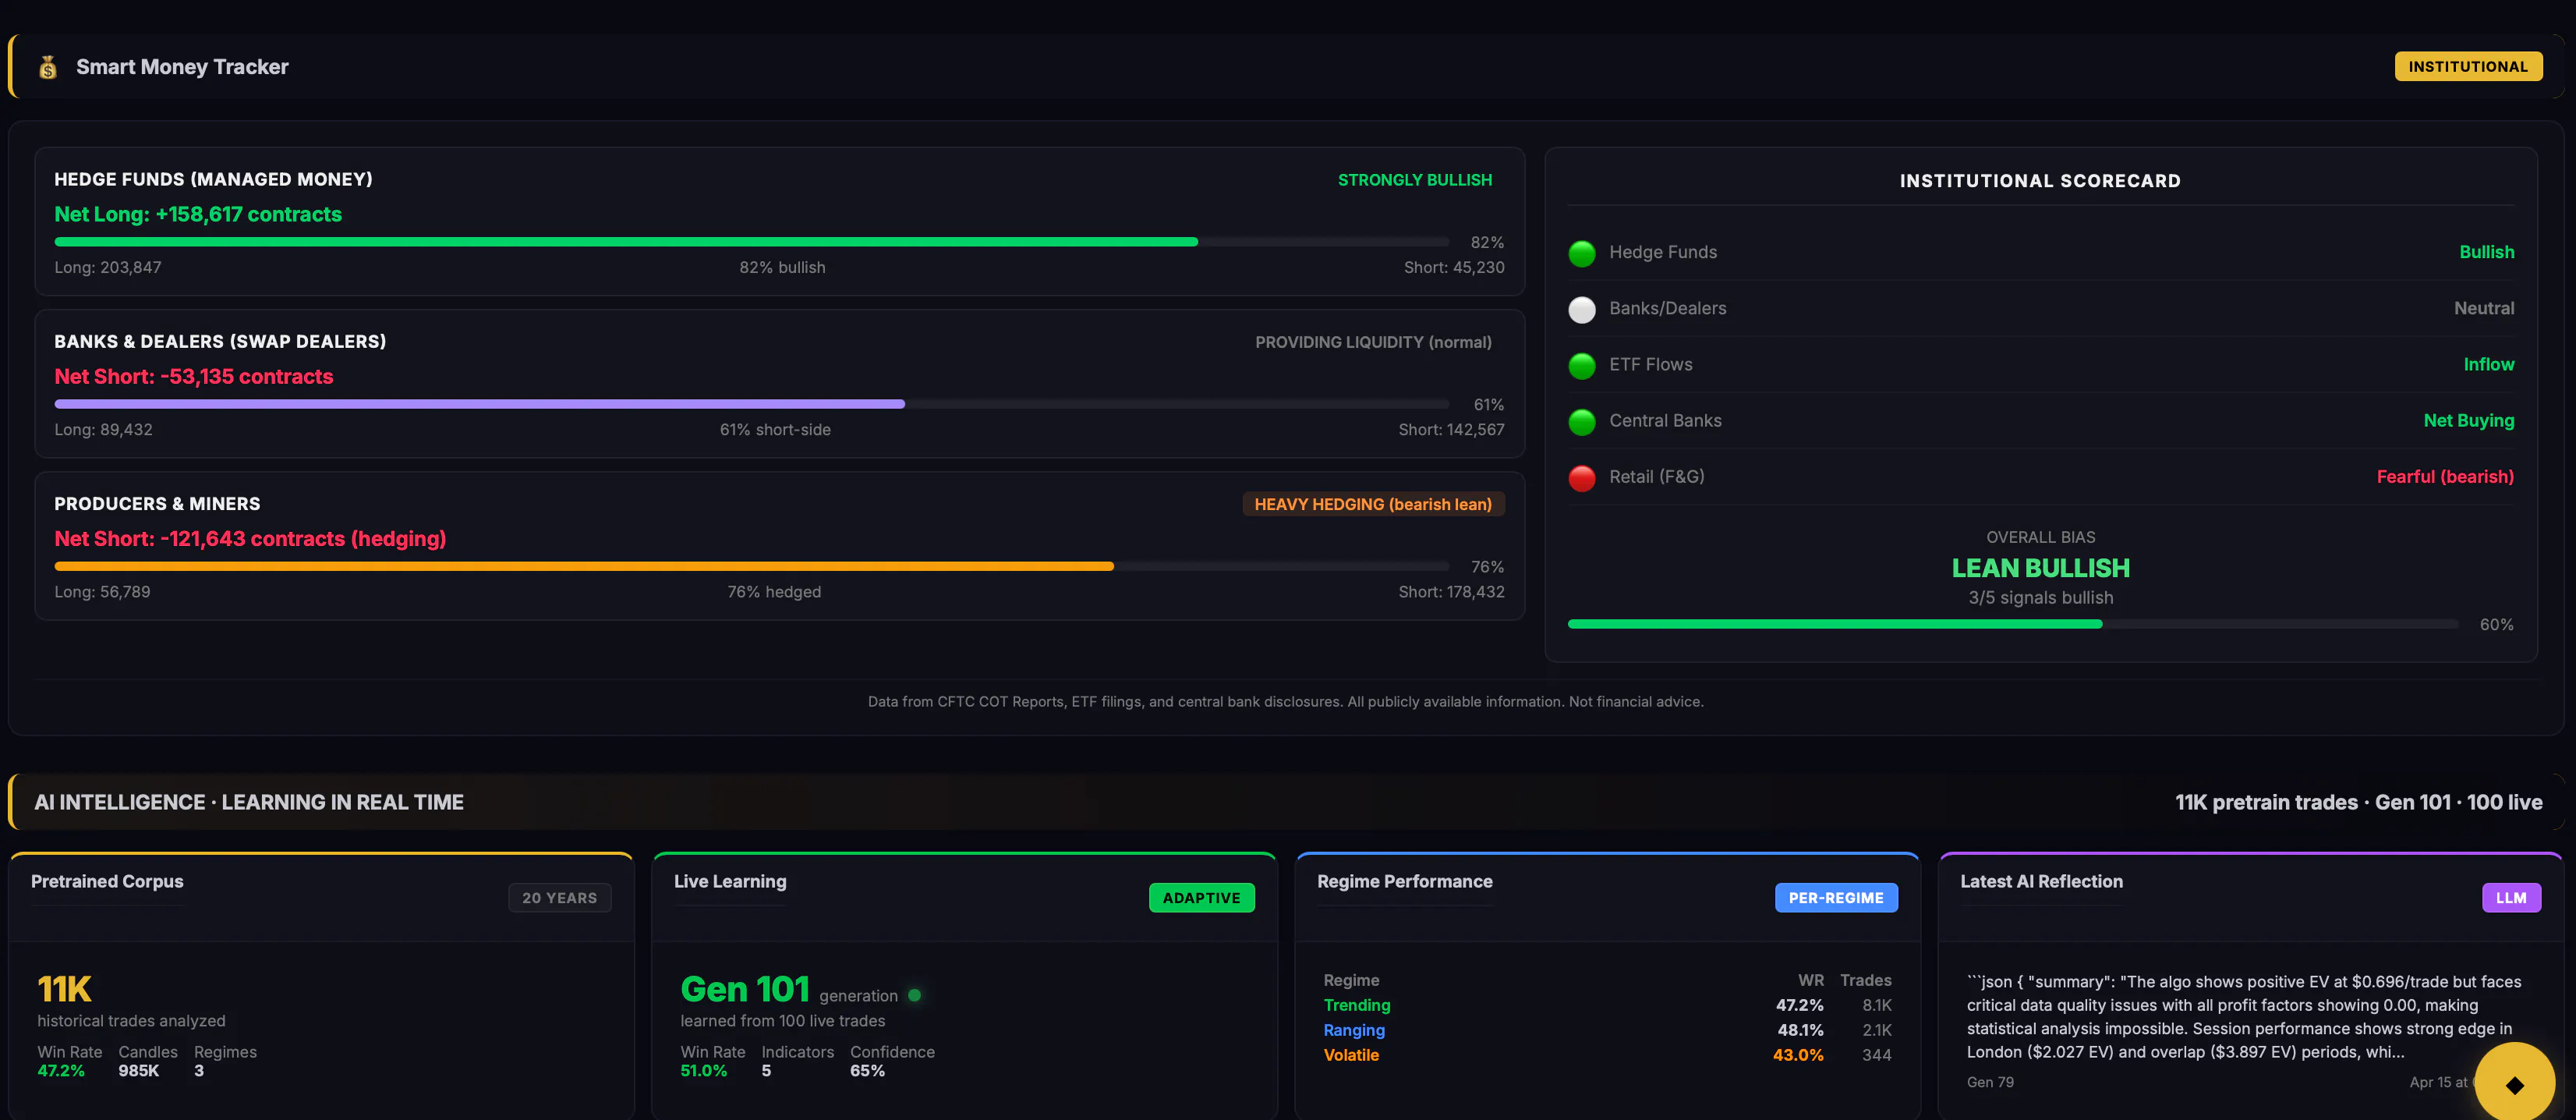Click the red dot next to Retail (F&G)

(1582, 478)
